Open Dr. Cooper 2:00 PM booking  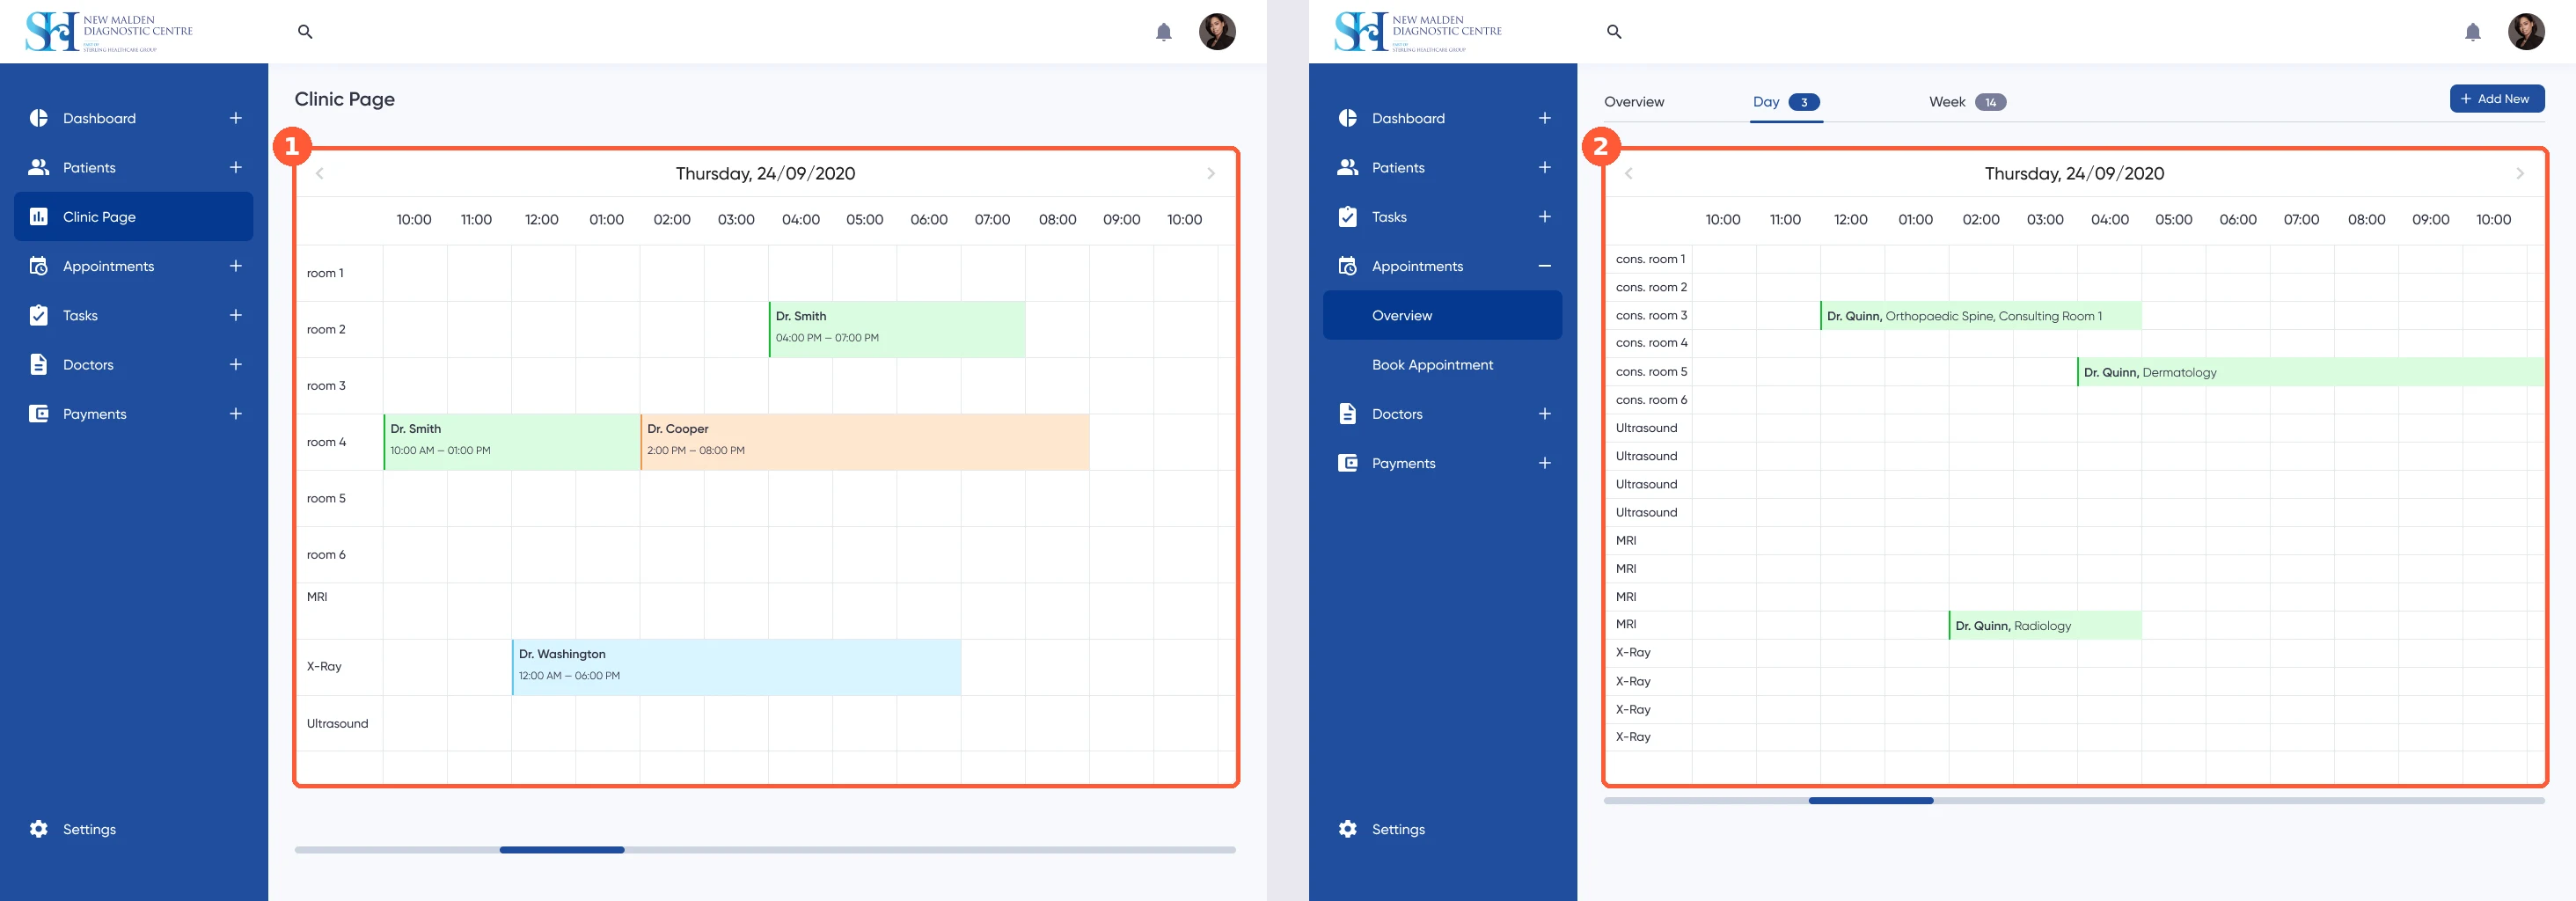(864, 442)
